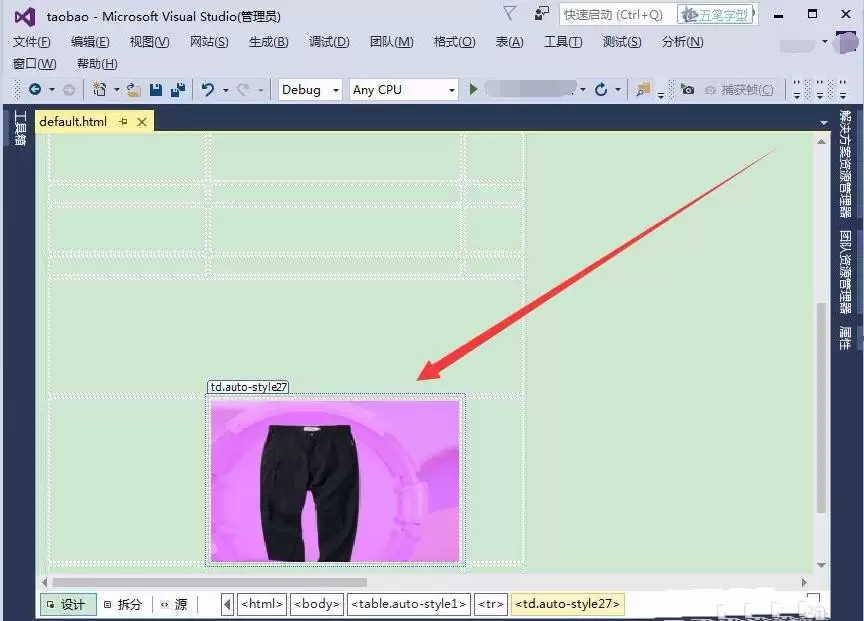Select the td.auto-style27 tag in breadcrumb
This screenshot has height=621, width=864.
(568, 604)
